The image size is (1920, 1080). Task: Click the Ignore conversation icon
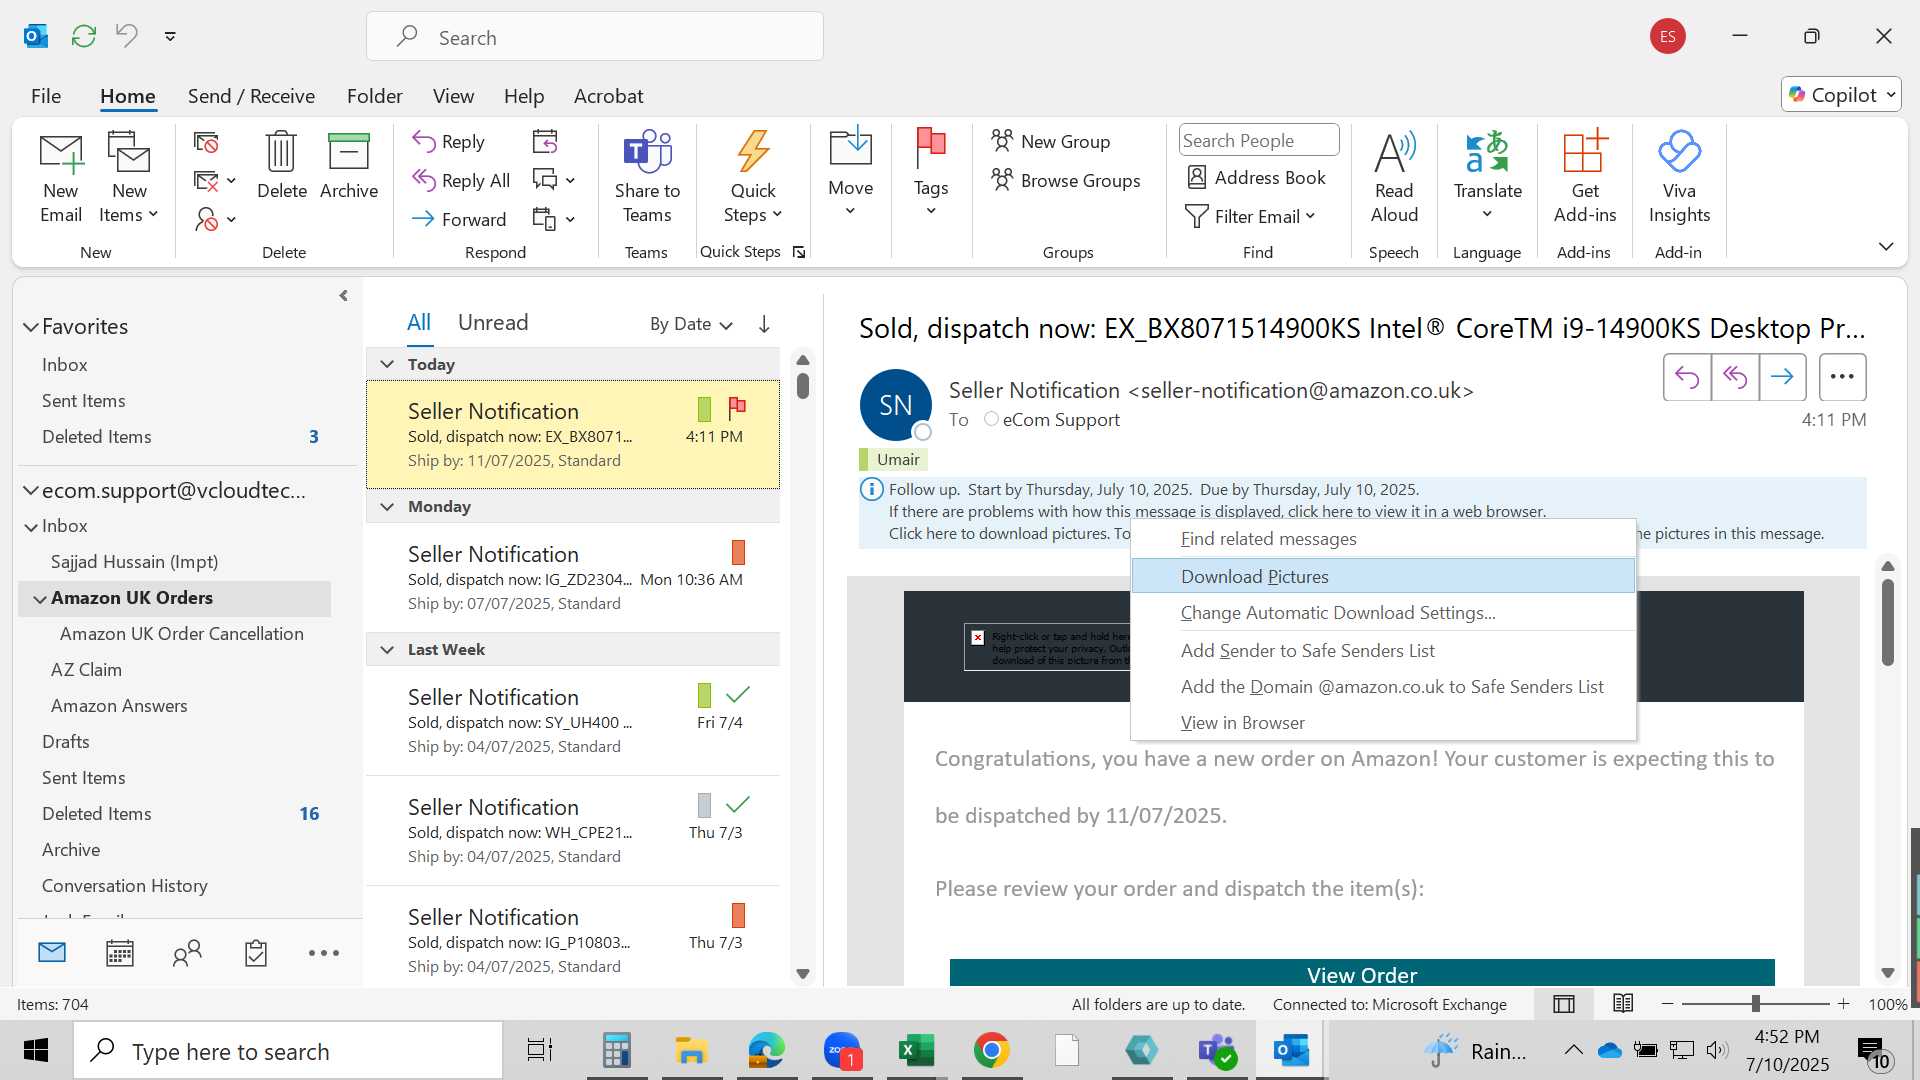tap(206, 142)
